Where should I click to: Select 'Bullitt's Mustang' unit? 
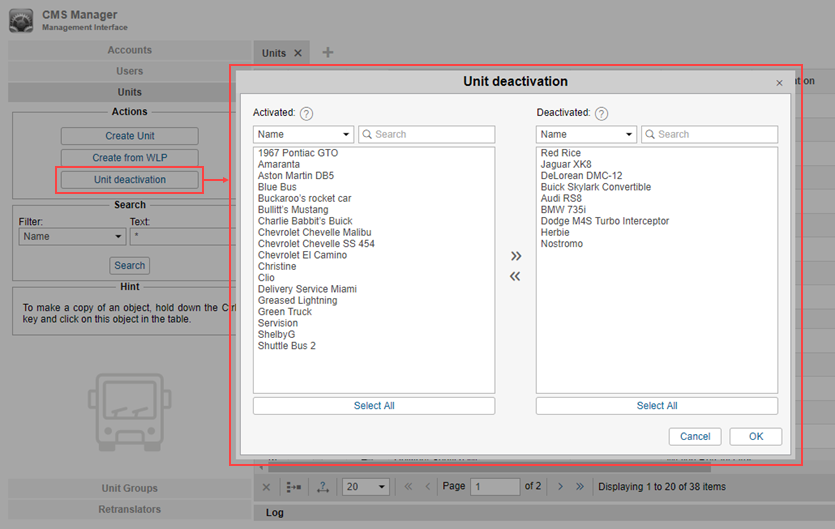click(293, 210)
